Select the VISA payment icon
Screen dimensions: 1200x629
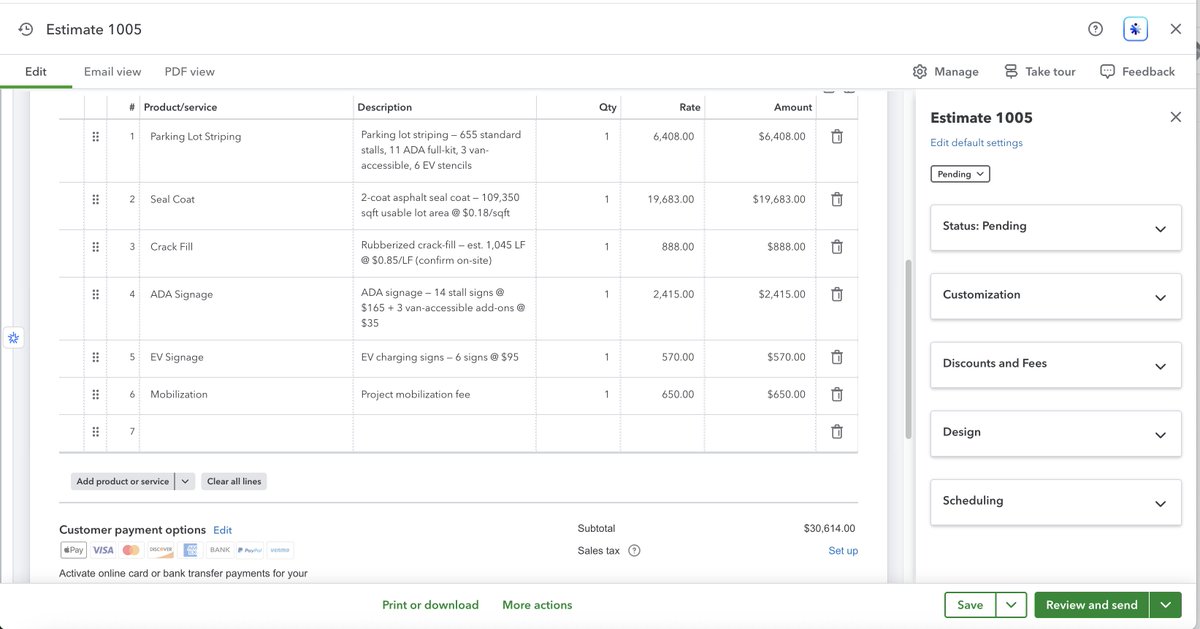103,550
